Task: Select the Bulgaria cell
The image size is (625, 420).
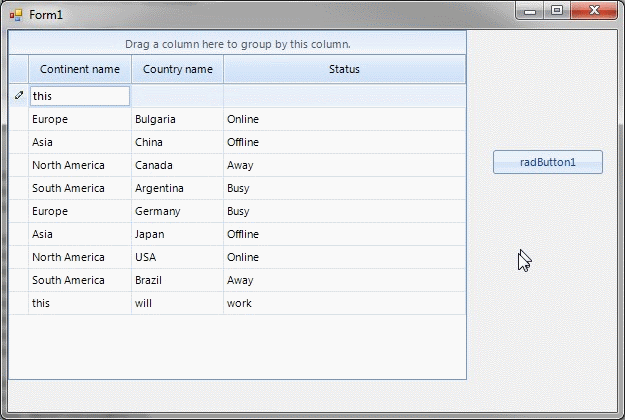Action: [x=178, y=119]
